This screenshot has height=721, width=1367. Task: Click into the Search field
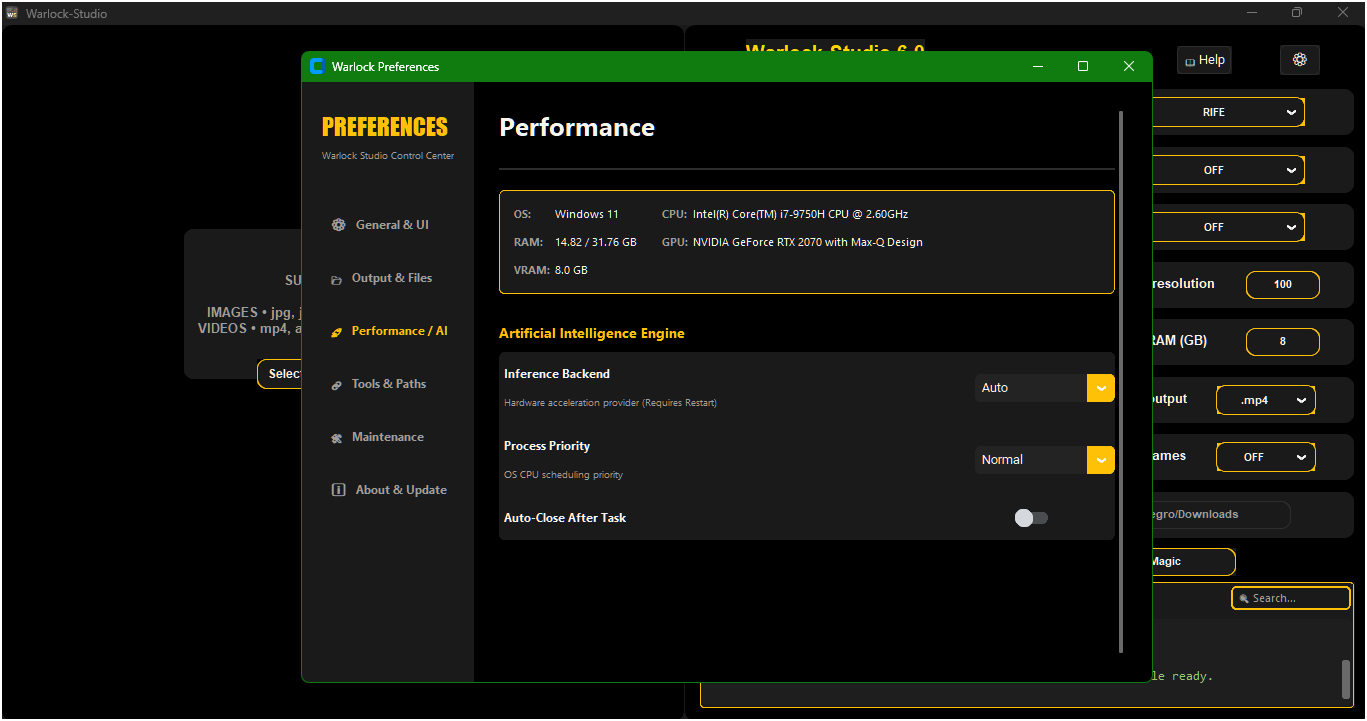click(1291, 598)
